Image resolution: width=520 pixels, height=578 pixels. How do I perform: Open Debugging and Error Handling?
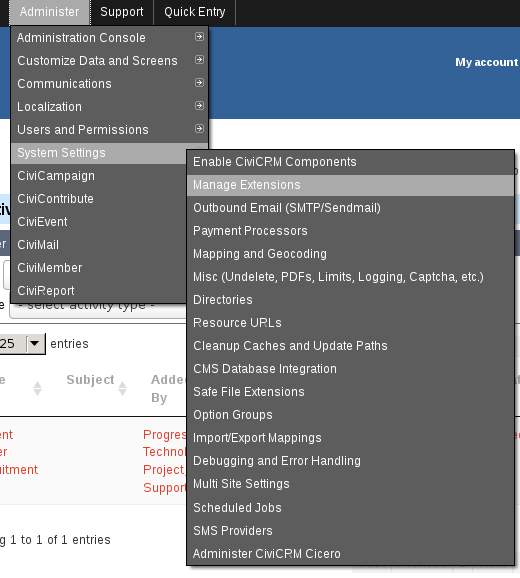(x=350, y=461)
